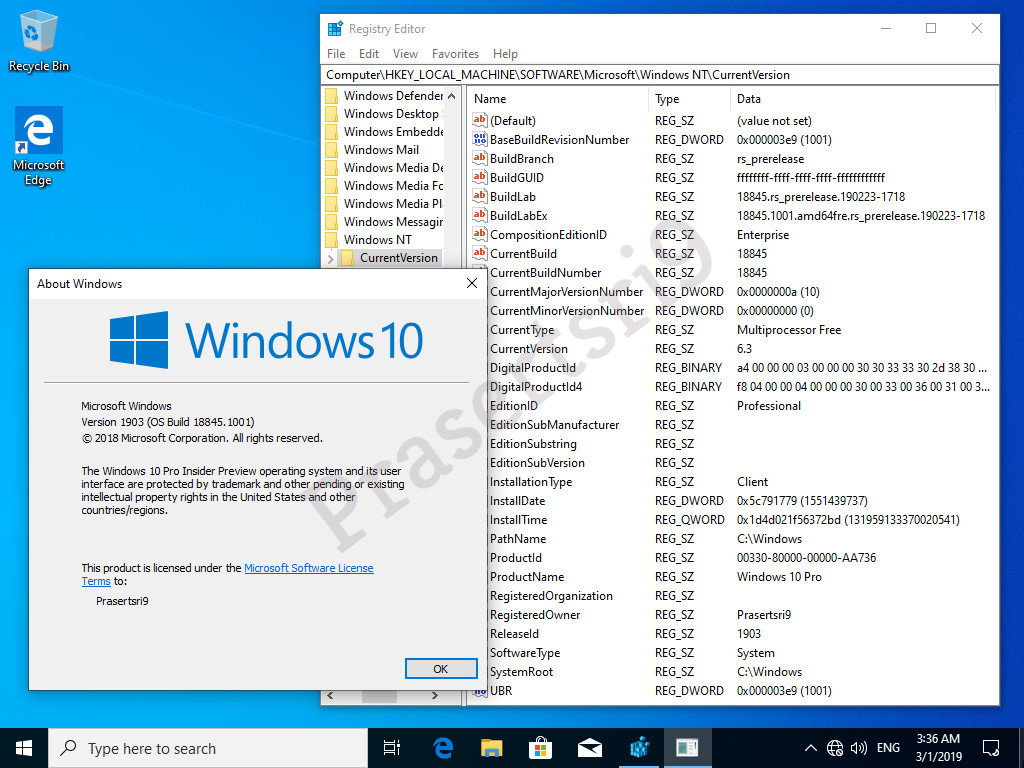The height and width of the screenshot is (768, 1024).
Task: Click the 'Windows 10 Pro' data value
Action: point(779,577)
